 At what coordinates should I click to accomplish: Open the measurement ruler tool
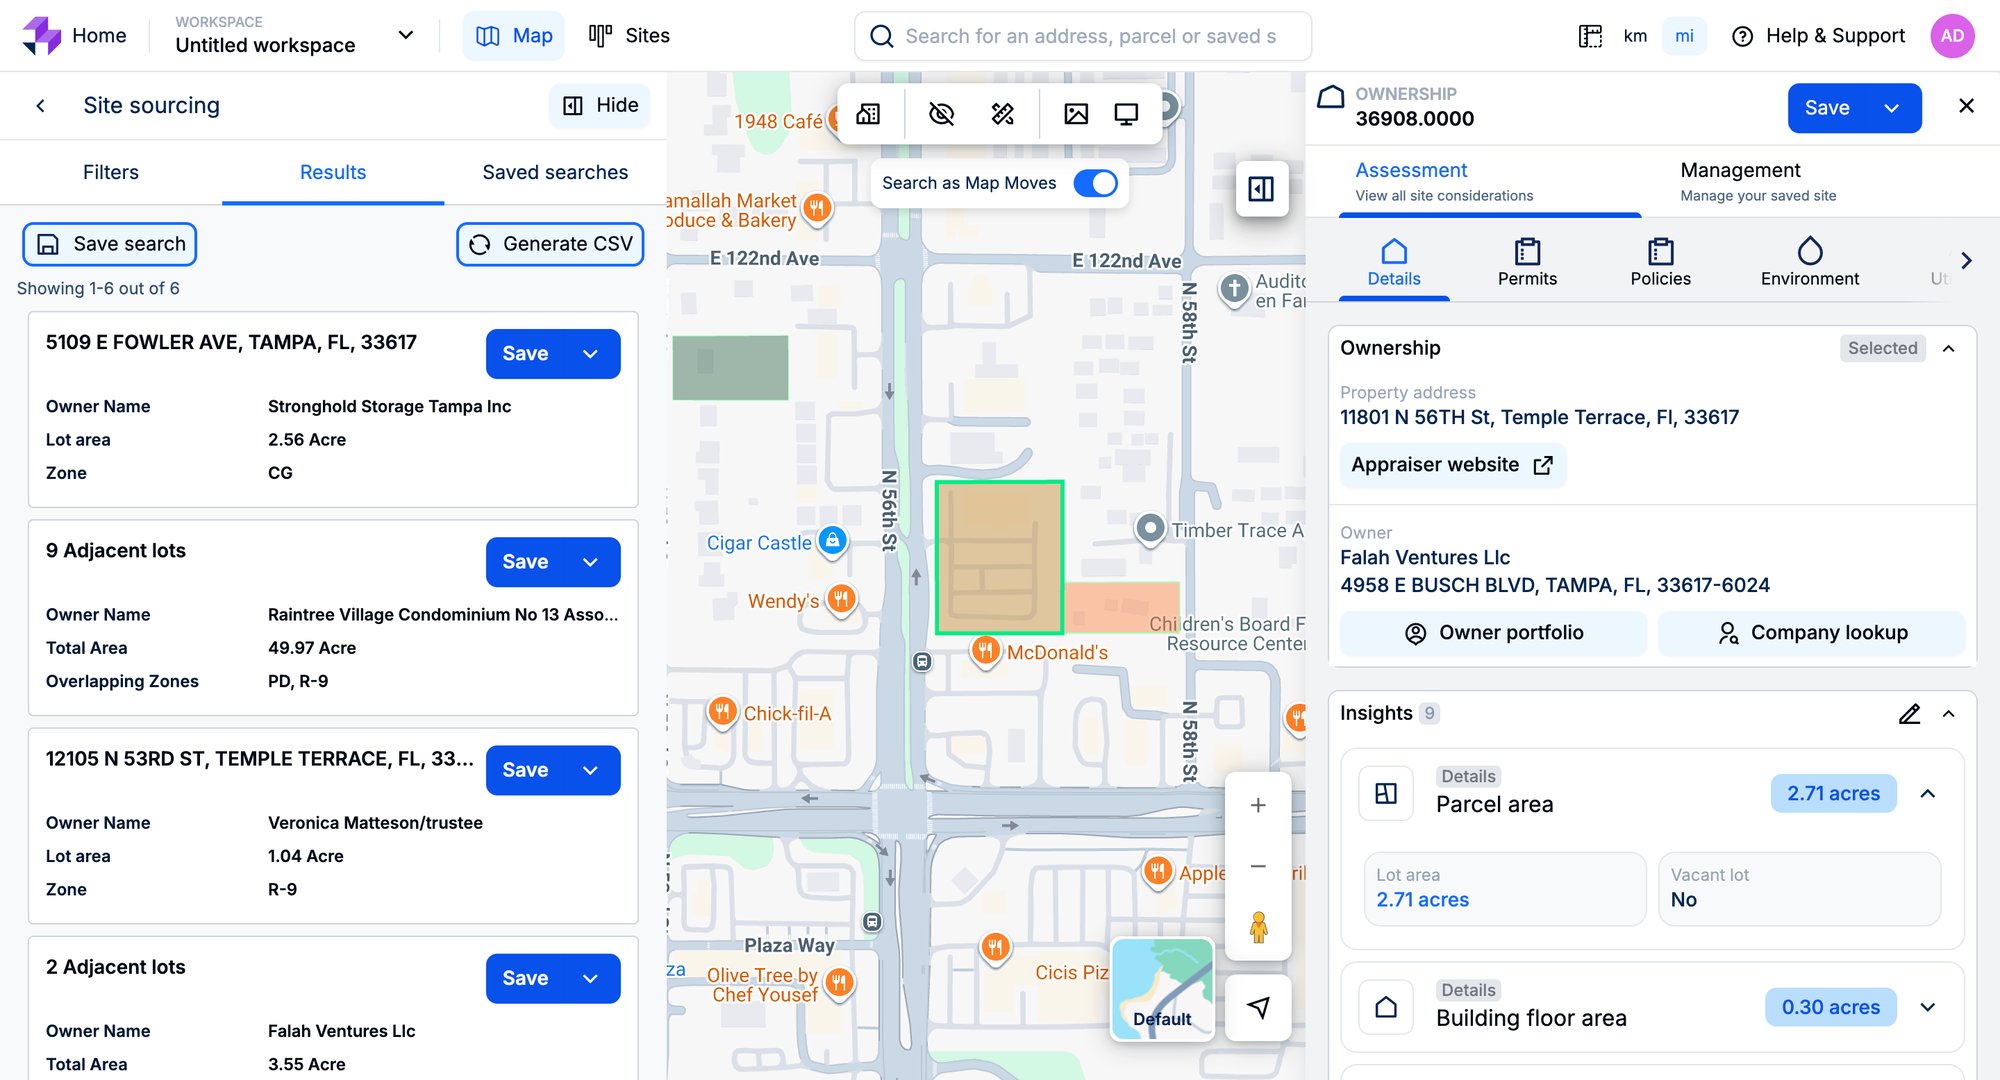(x=1003, y=114)
